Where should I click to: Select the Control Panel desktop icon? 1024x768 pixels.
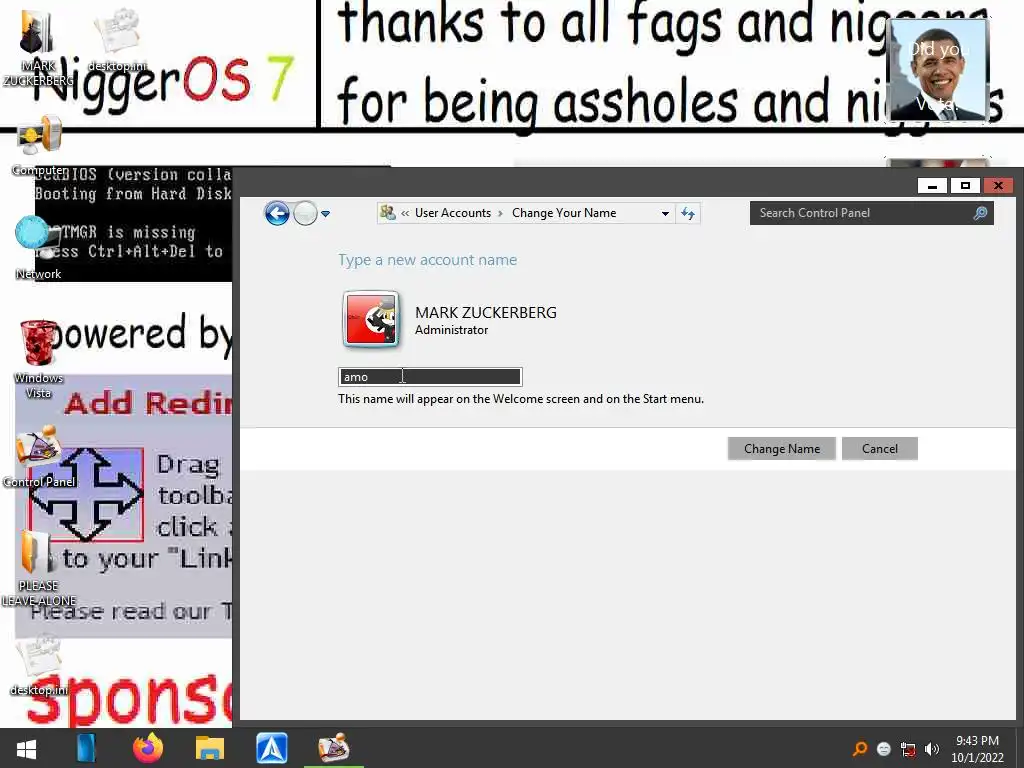(x=39, y=457)
